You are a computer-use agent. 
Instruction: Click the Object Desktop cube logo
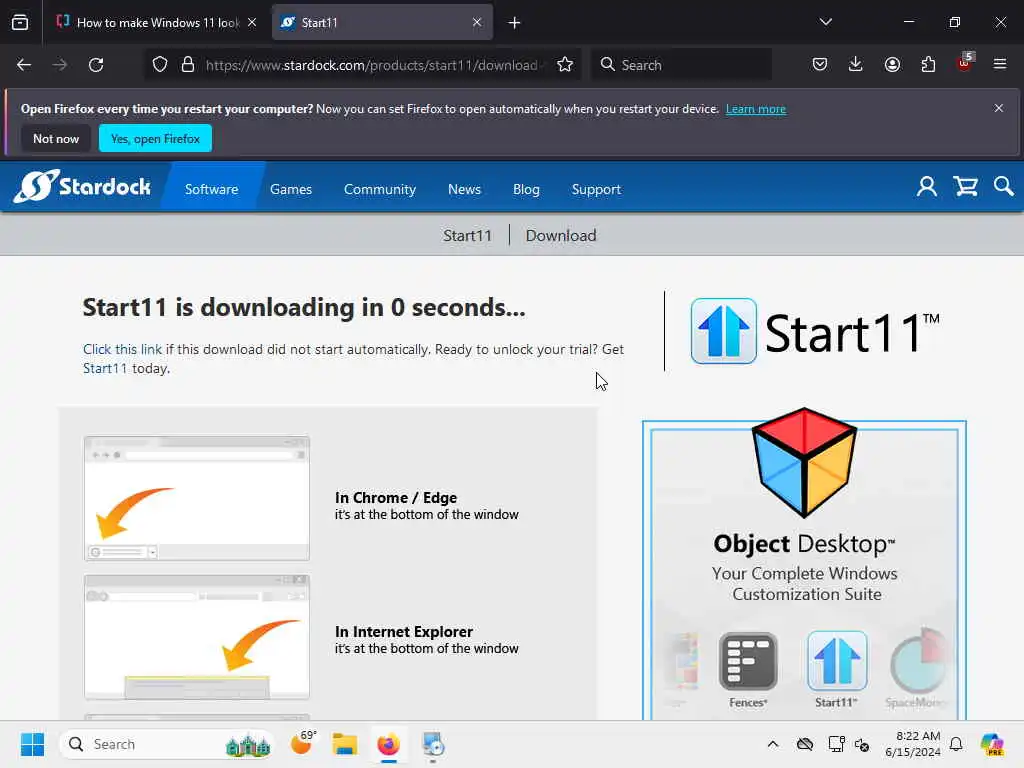point(804,462)
